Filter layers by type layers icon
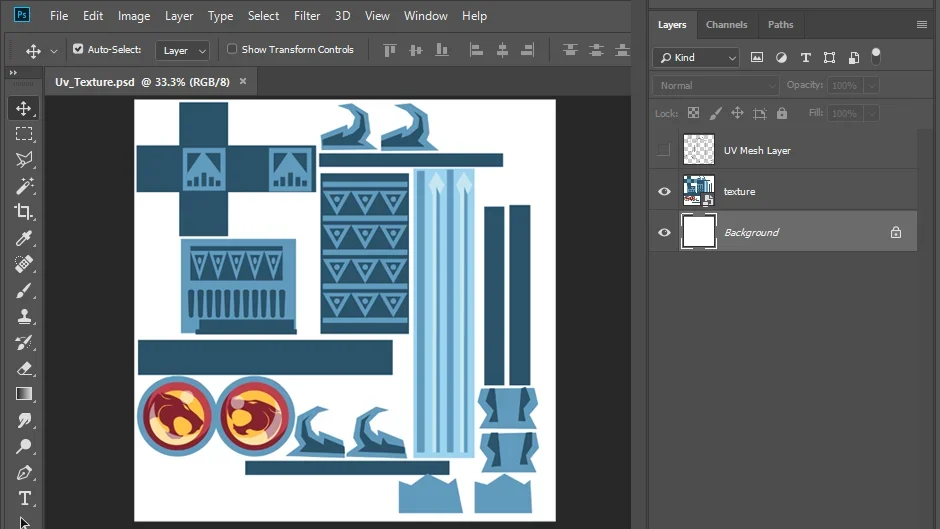This screenshot has width=940, height=529. [805, 58]
